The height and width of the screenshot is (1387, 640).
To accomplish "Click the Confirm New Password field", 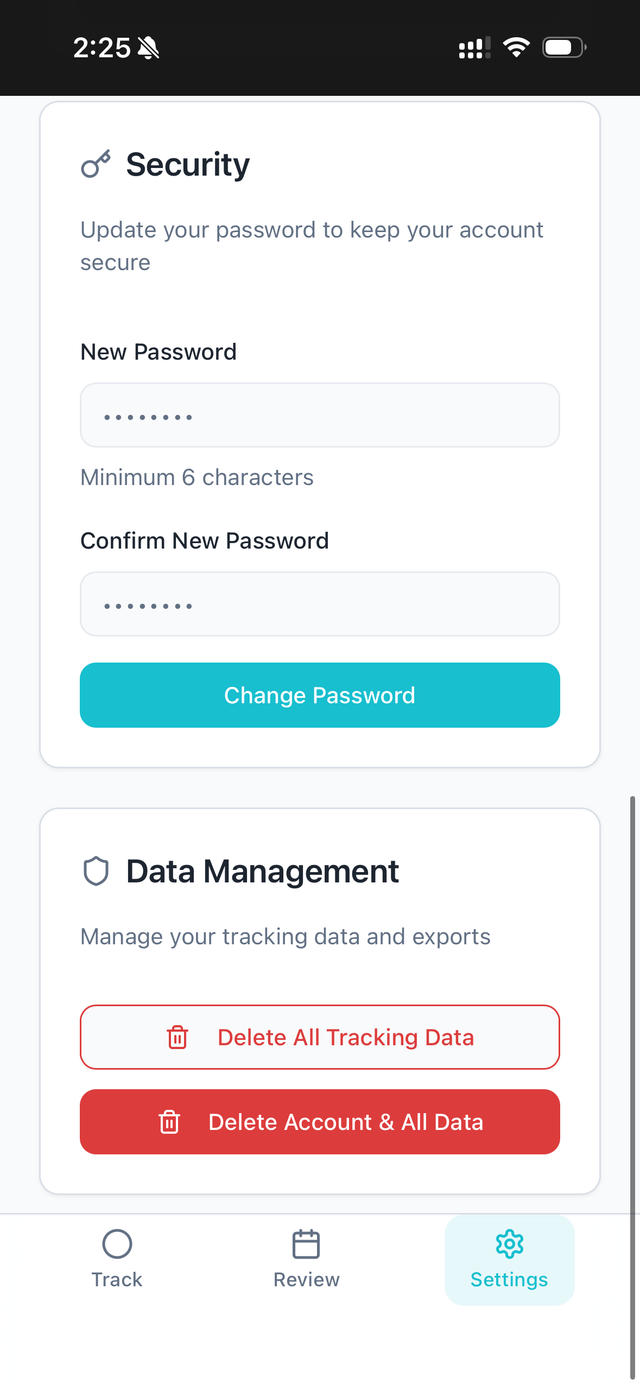I will 320,603.
